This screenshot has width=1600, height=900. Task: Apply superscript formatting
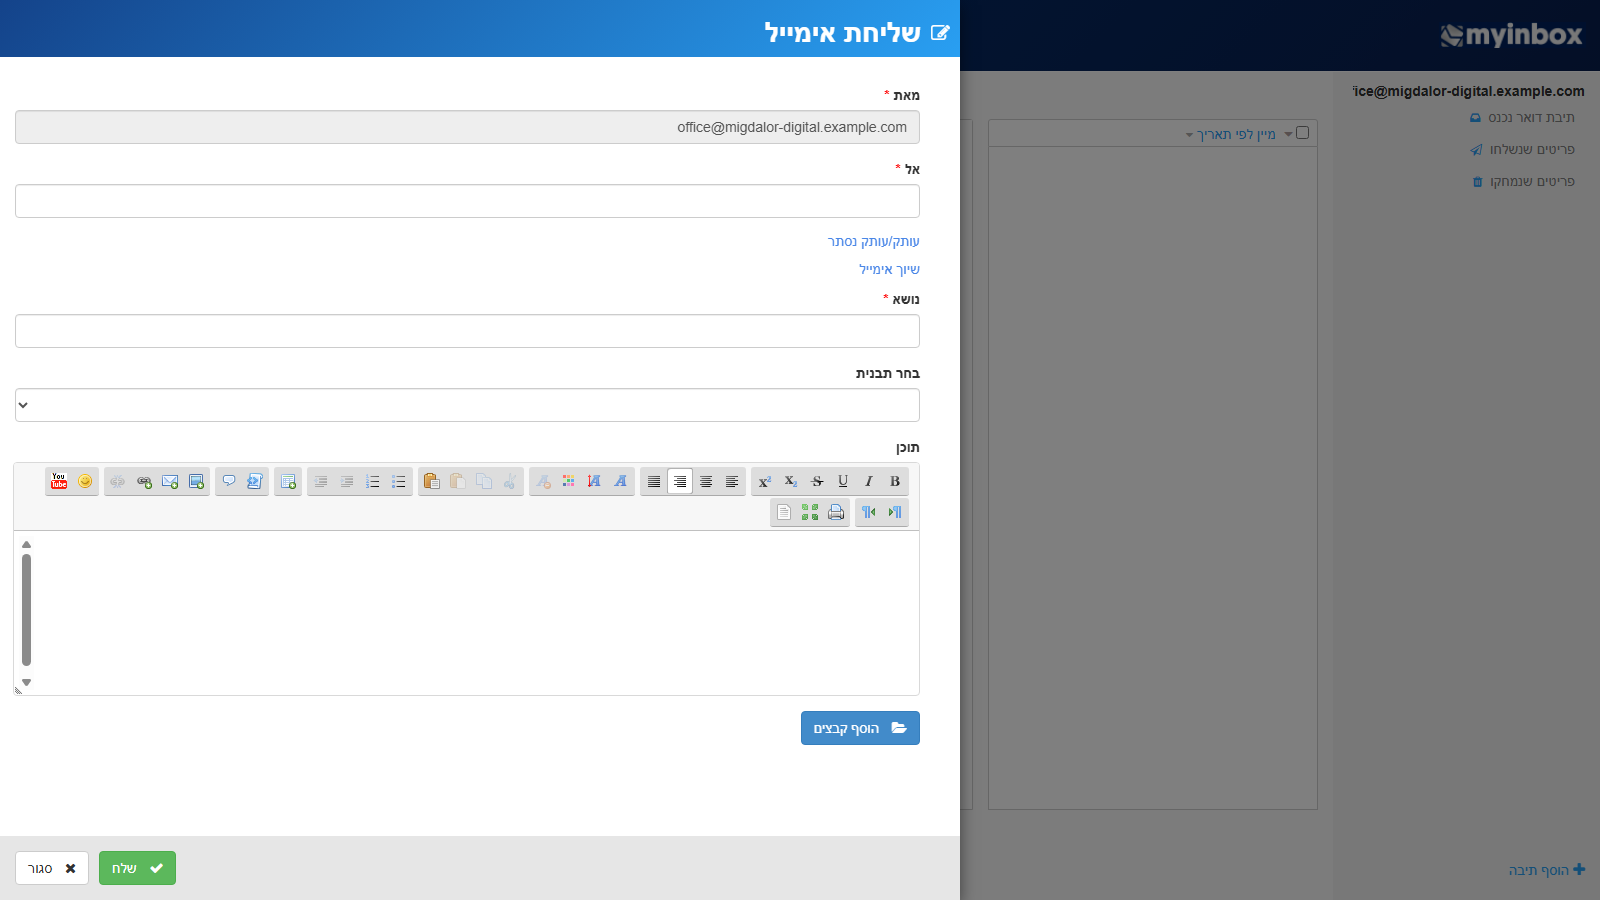click(765, 481)
